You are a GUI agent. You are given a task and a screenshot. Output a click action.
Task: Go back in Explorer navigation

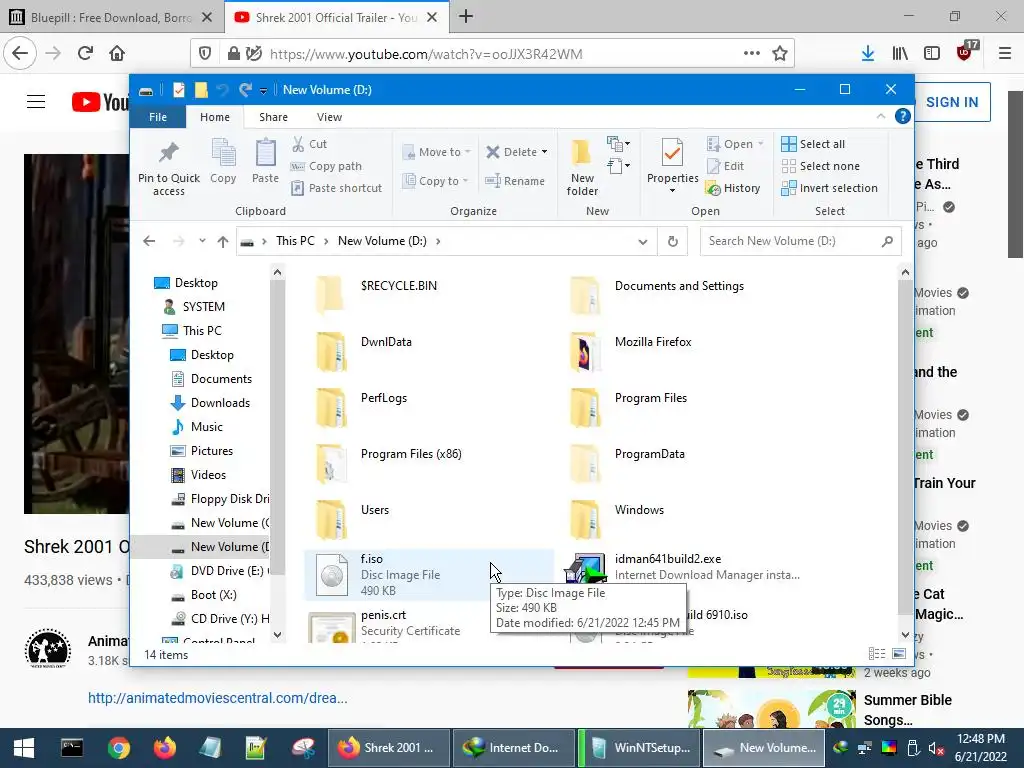(x=149, y=241)
